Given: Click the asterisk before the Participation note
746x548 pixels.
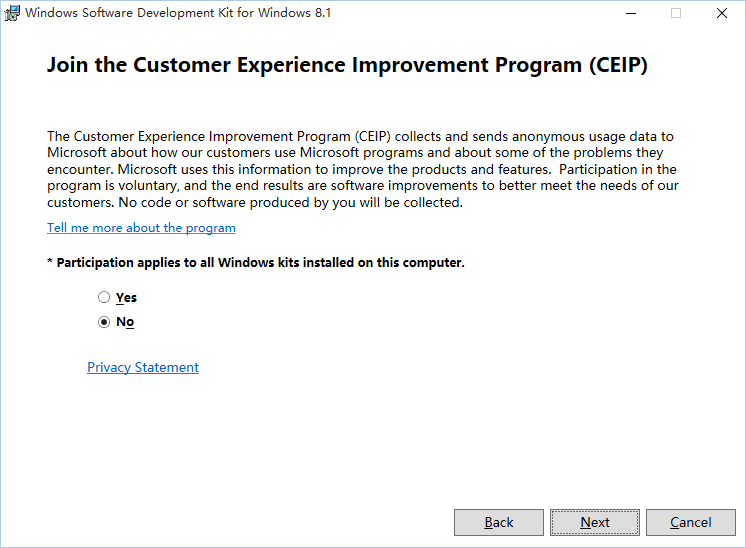Looking at the screenshot, I should click(x=49, y=262).
